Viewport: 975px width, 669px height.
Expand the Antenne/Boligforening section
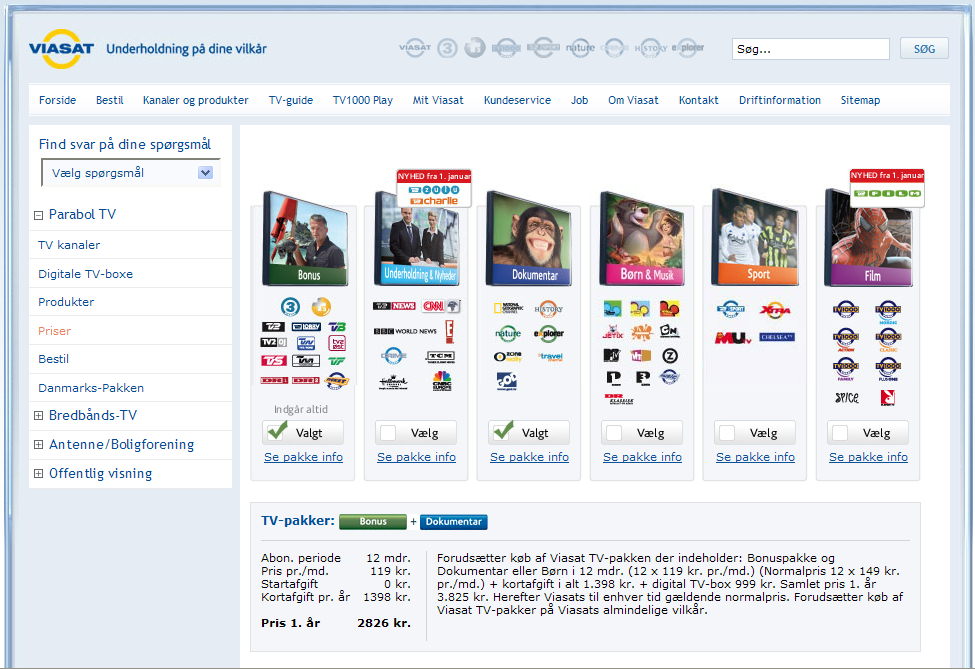click(39, 445)
